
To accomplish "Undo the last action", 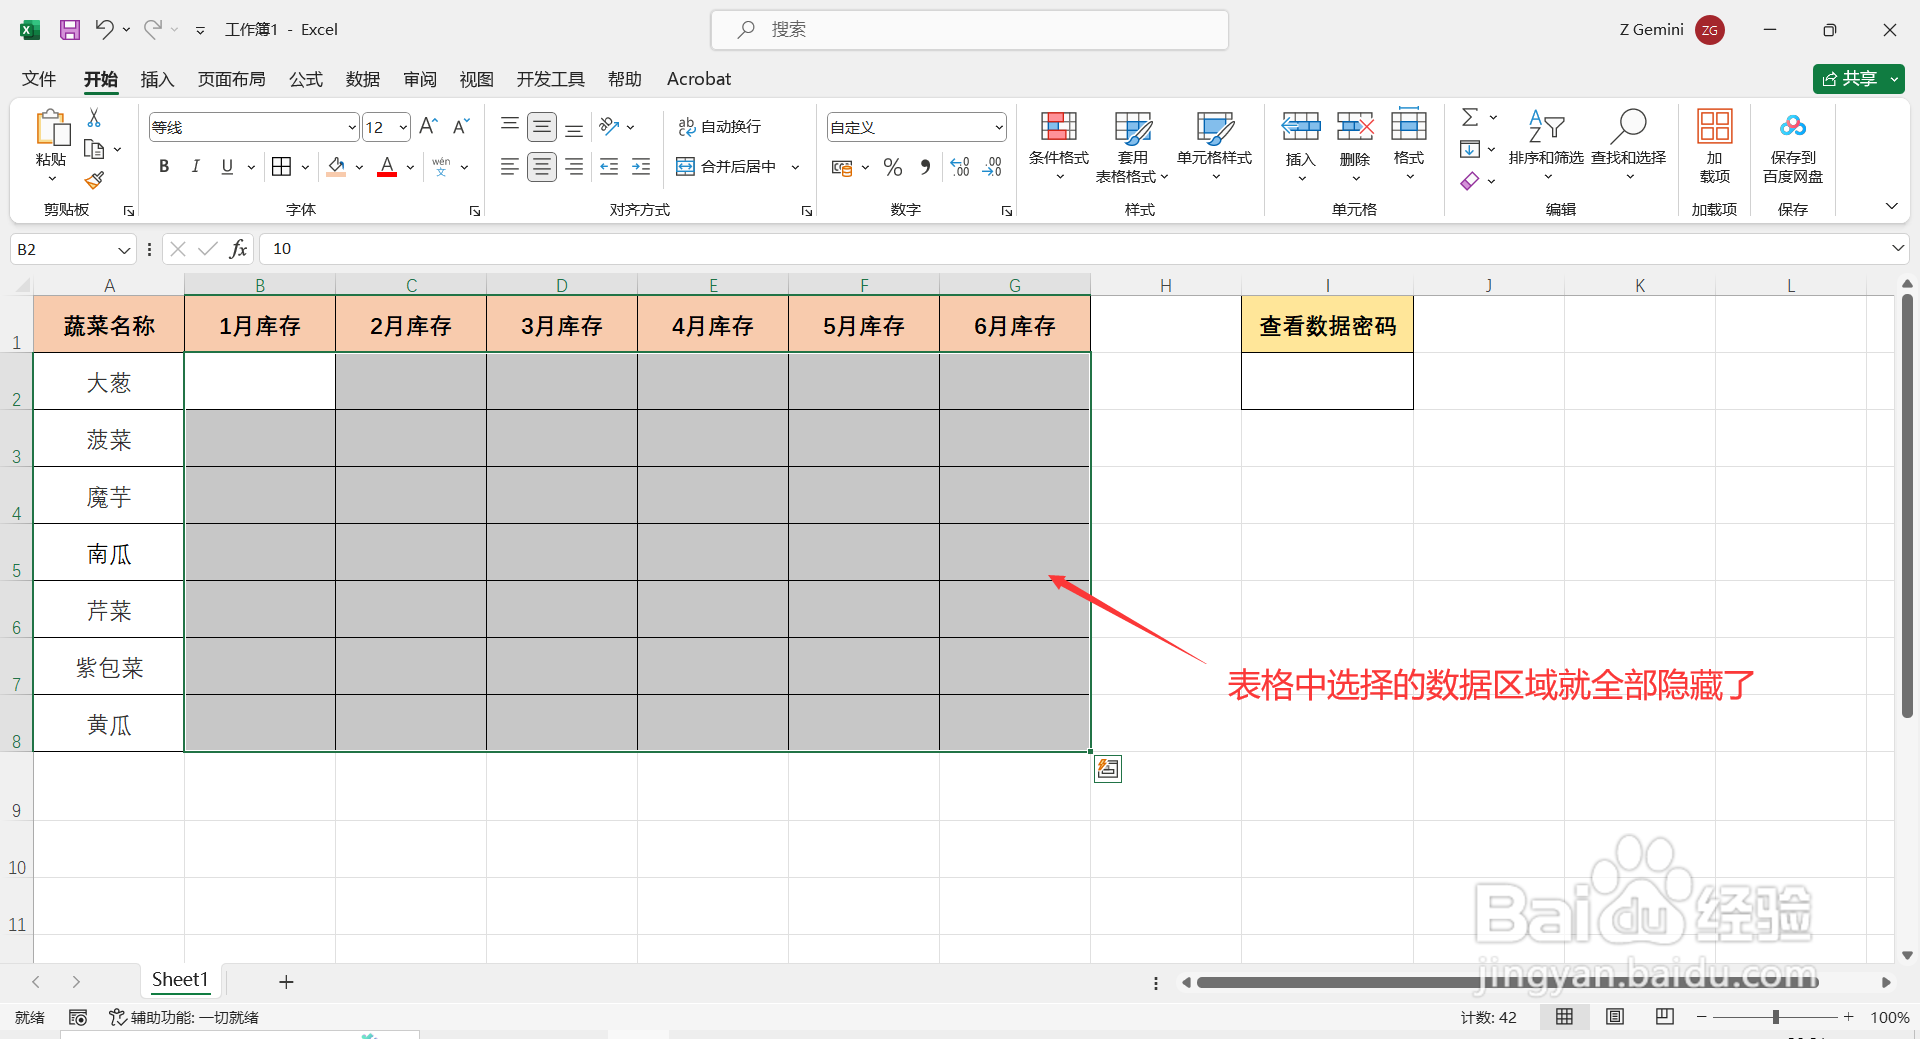I will (x=104, y=29).
